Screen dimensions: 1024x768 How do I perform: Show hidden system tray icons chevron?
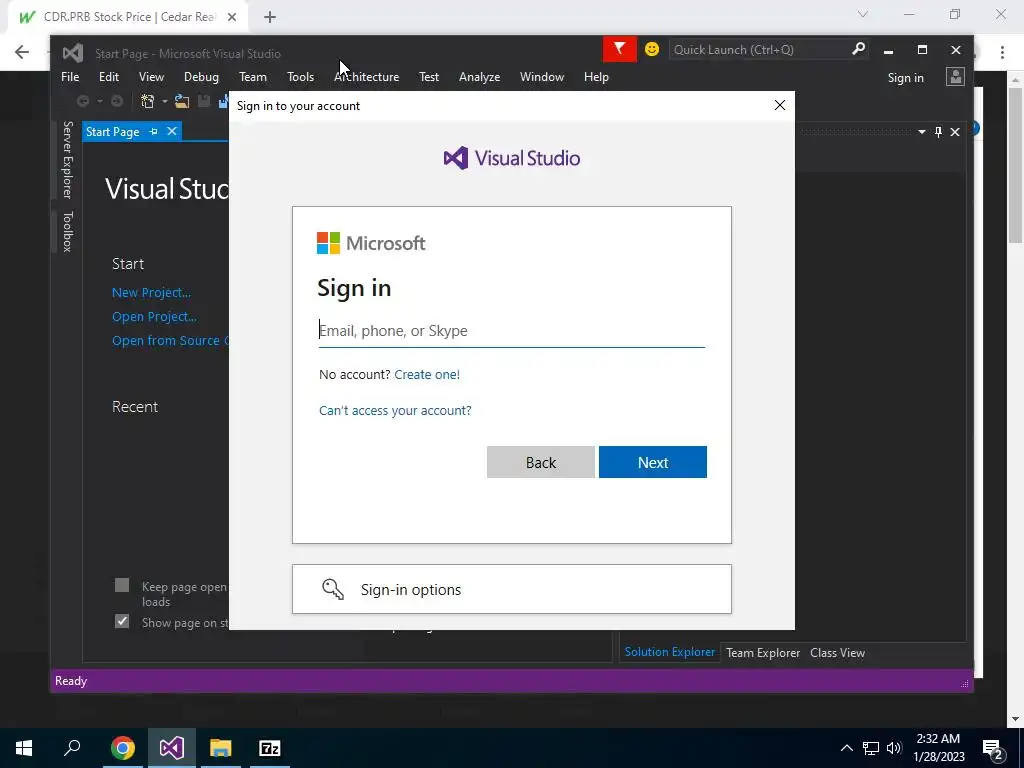pyautogui.click(x=846, y=748)
